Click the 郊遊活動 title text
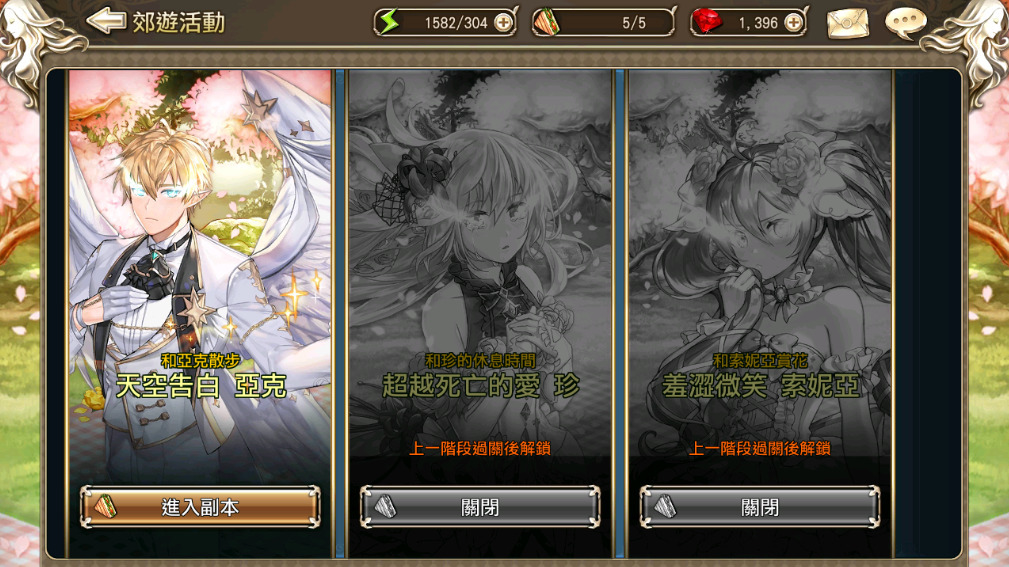 [x=179, y=23]
